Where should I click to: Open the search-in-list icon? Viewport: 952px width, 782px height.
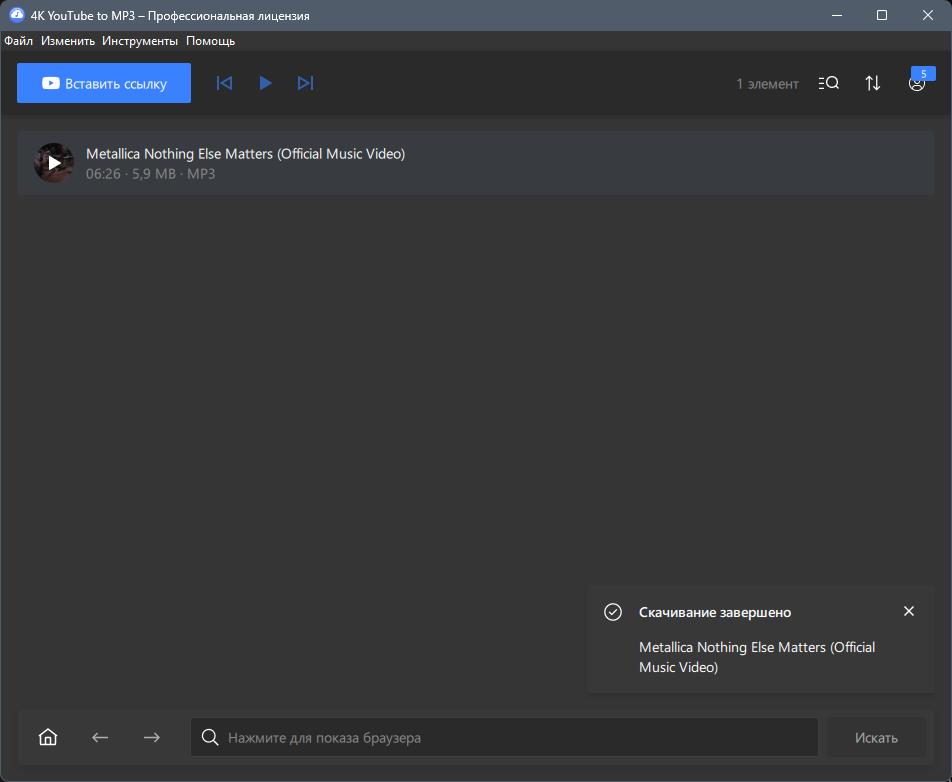(x=829, y=83)
